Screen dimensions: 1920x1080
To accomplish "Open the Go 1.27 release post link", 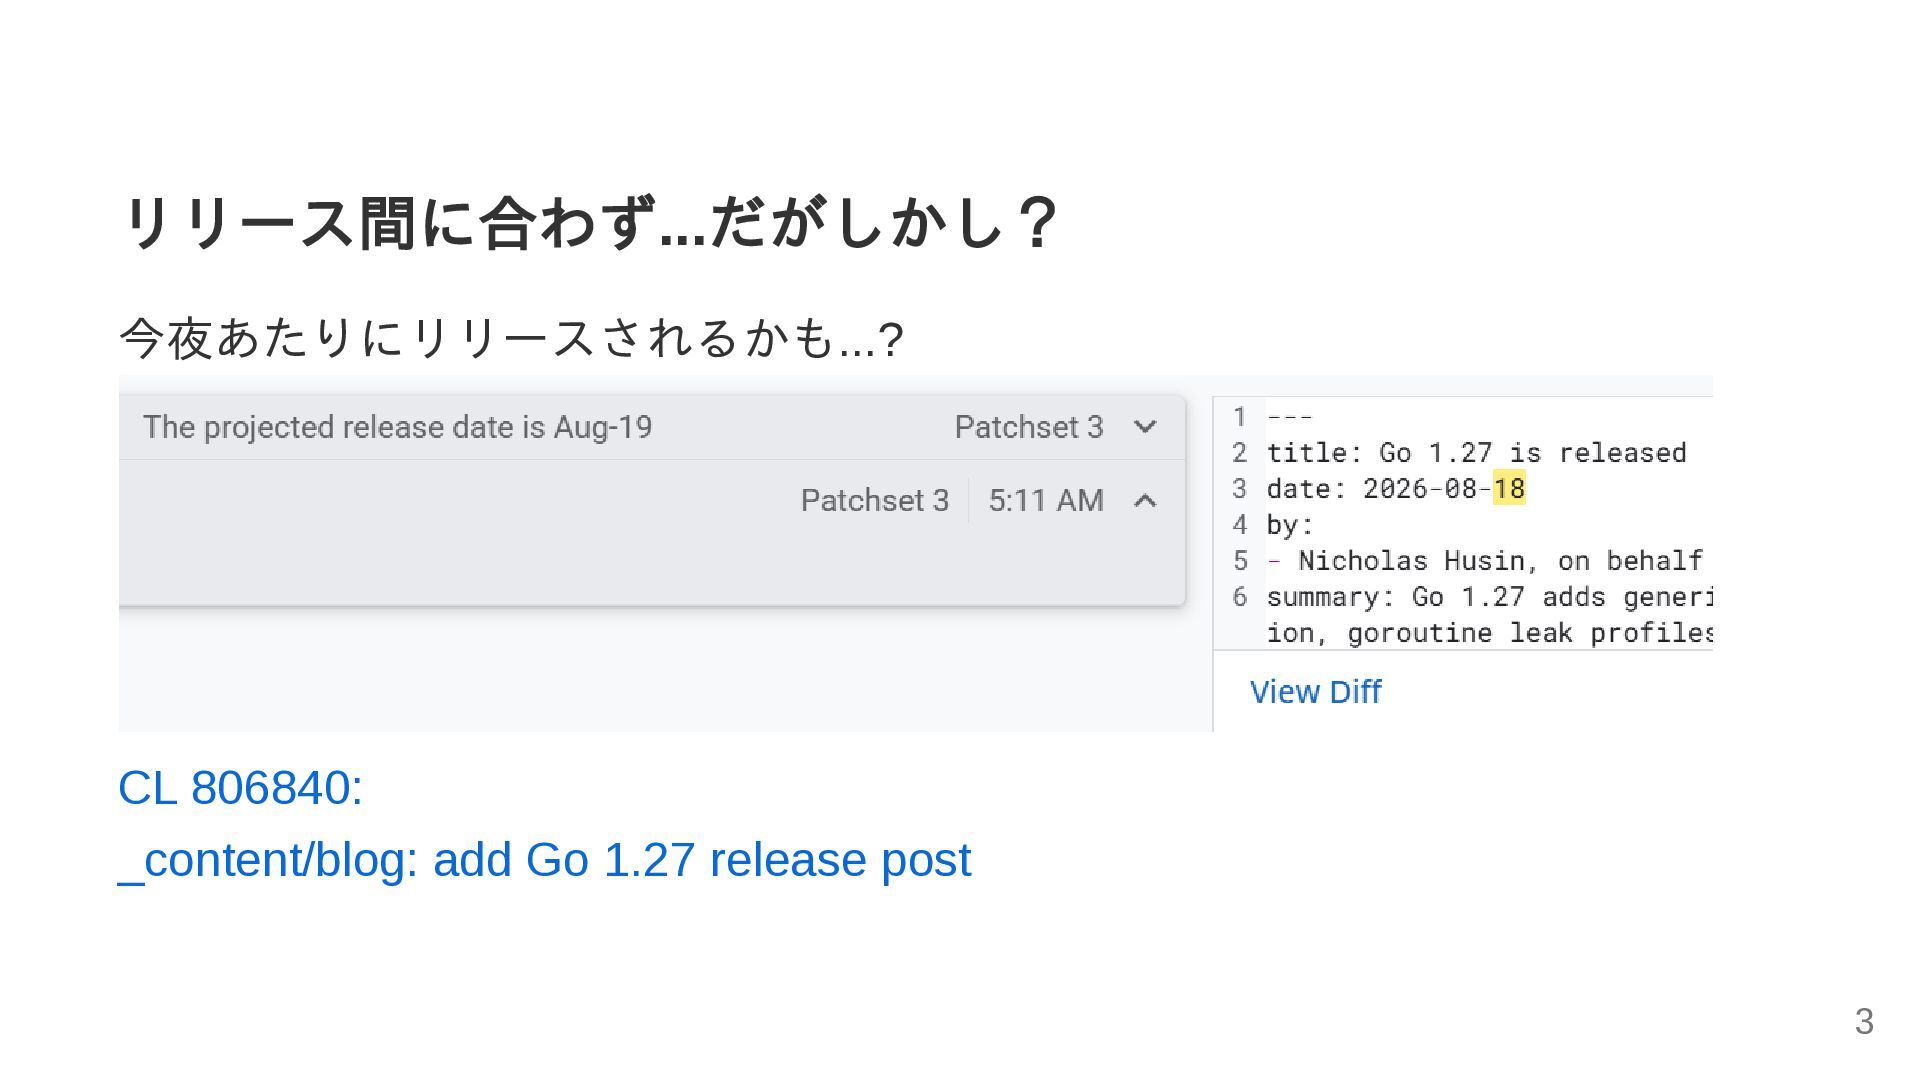I will pyautogui.click(x=545, y=860).
